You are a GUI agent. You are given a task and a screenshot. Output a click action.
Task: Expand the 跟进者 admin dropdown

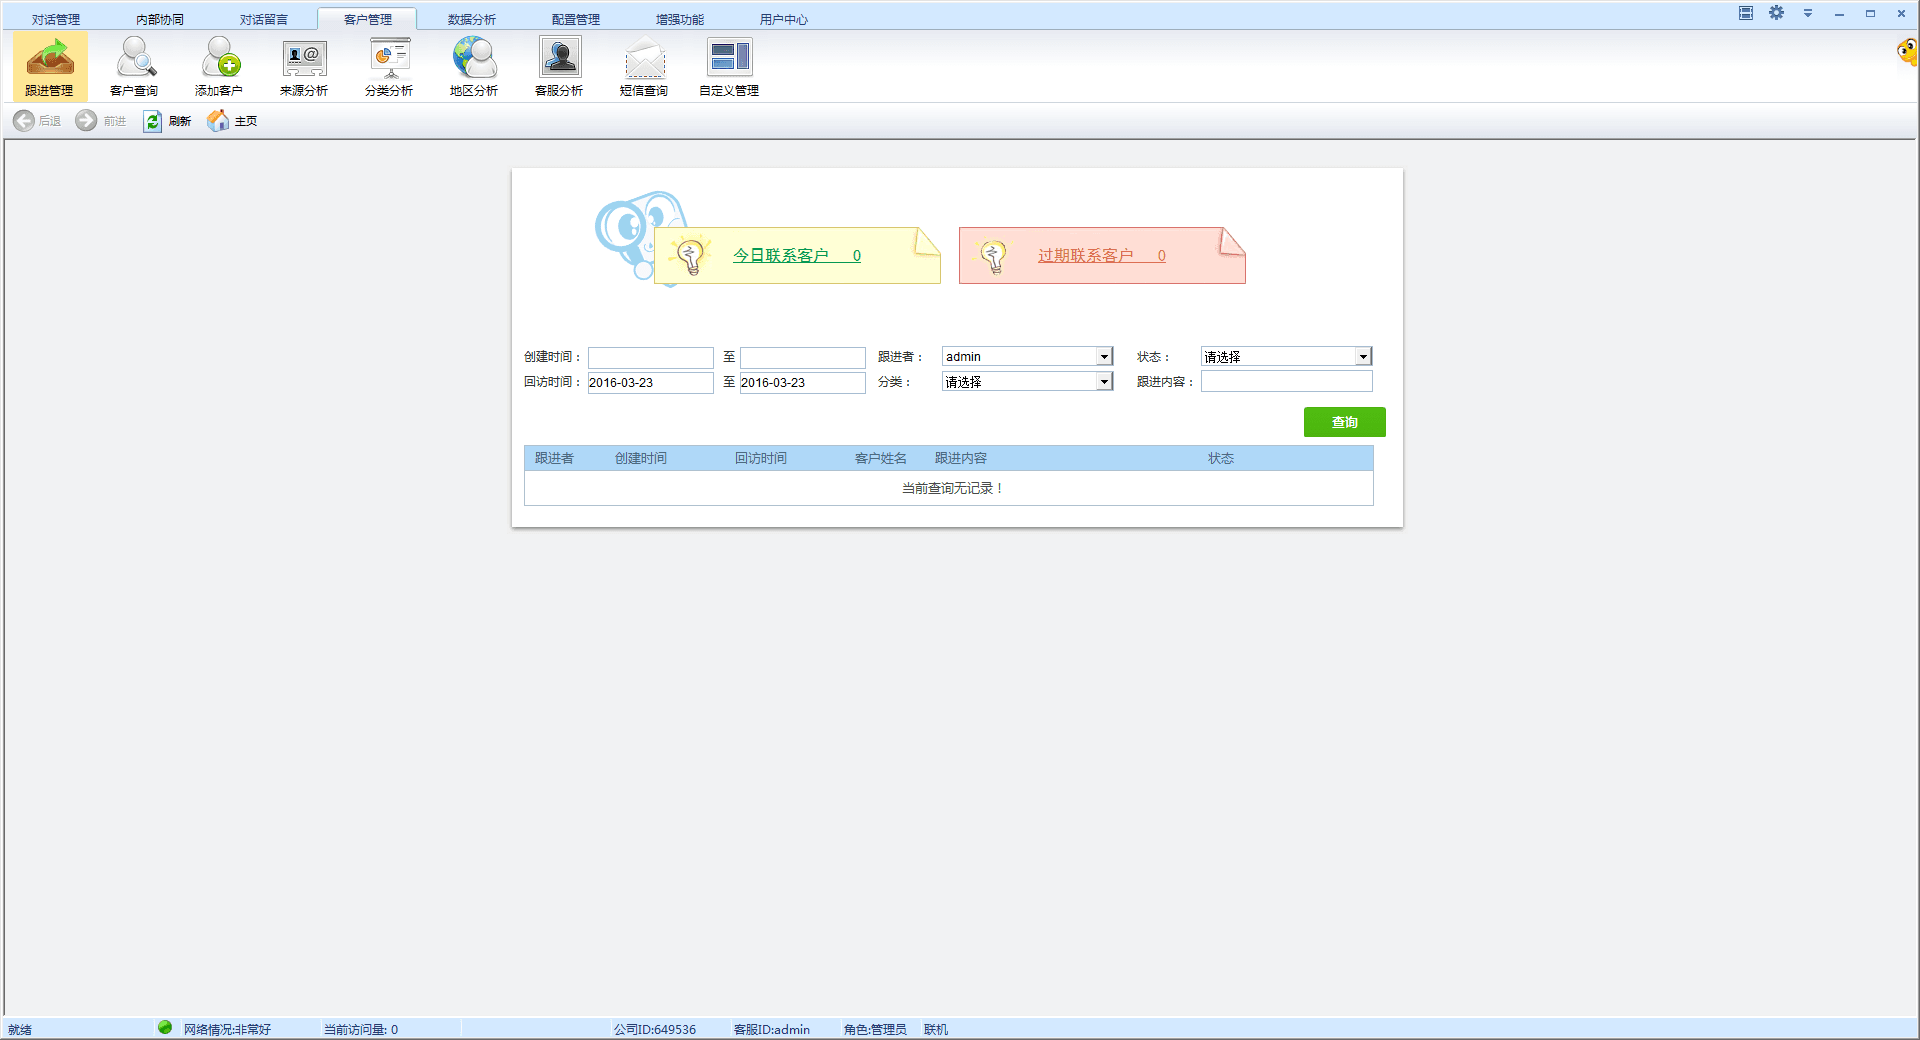[1104, 357]
